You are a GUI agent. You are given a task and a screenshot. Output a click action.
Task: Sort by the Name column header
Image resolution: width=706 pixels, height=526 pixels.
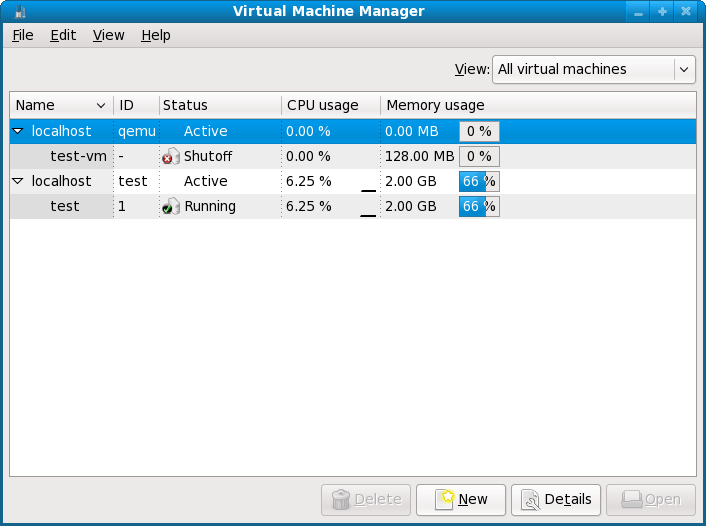pyautogui.click(x=60, y=105)
